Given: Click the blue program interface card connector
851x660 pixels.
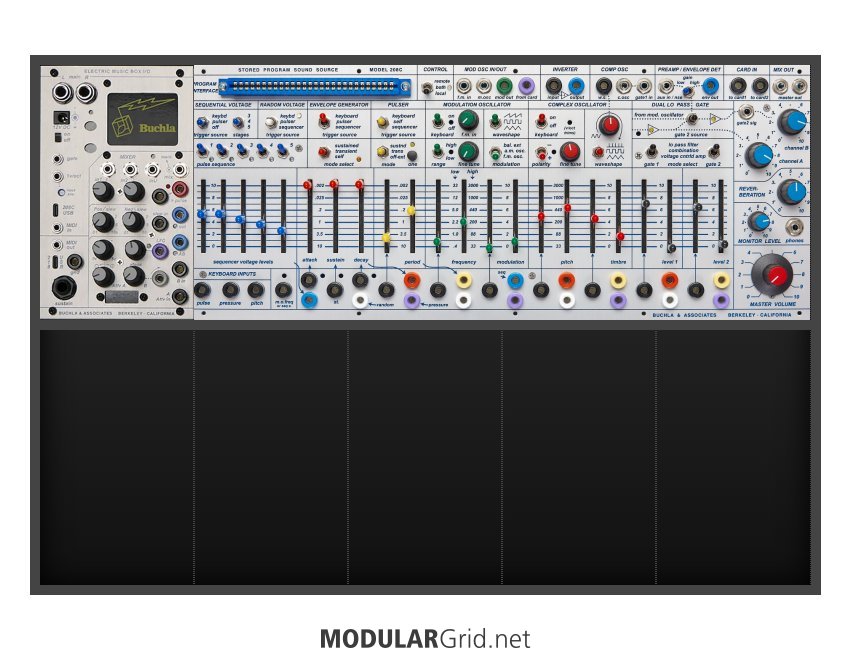Looking at the screenshot, I should point(314,86).
